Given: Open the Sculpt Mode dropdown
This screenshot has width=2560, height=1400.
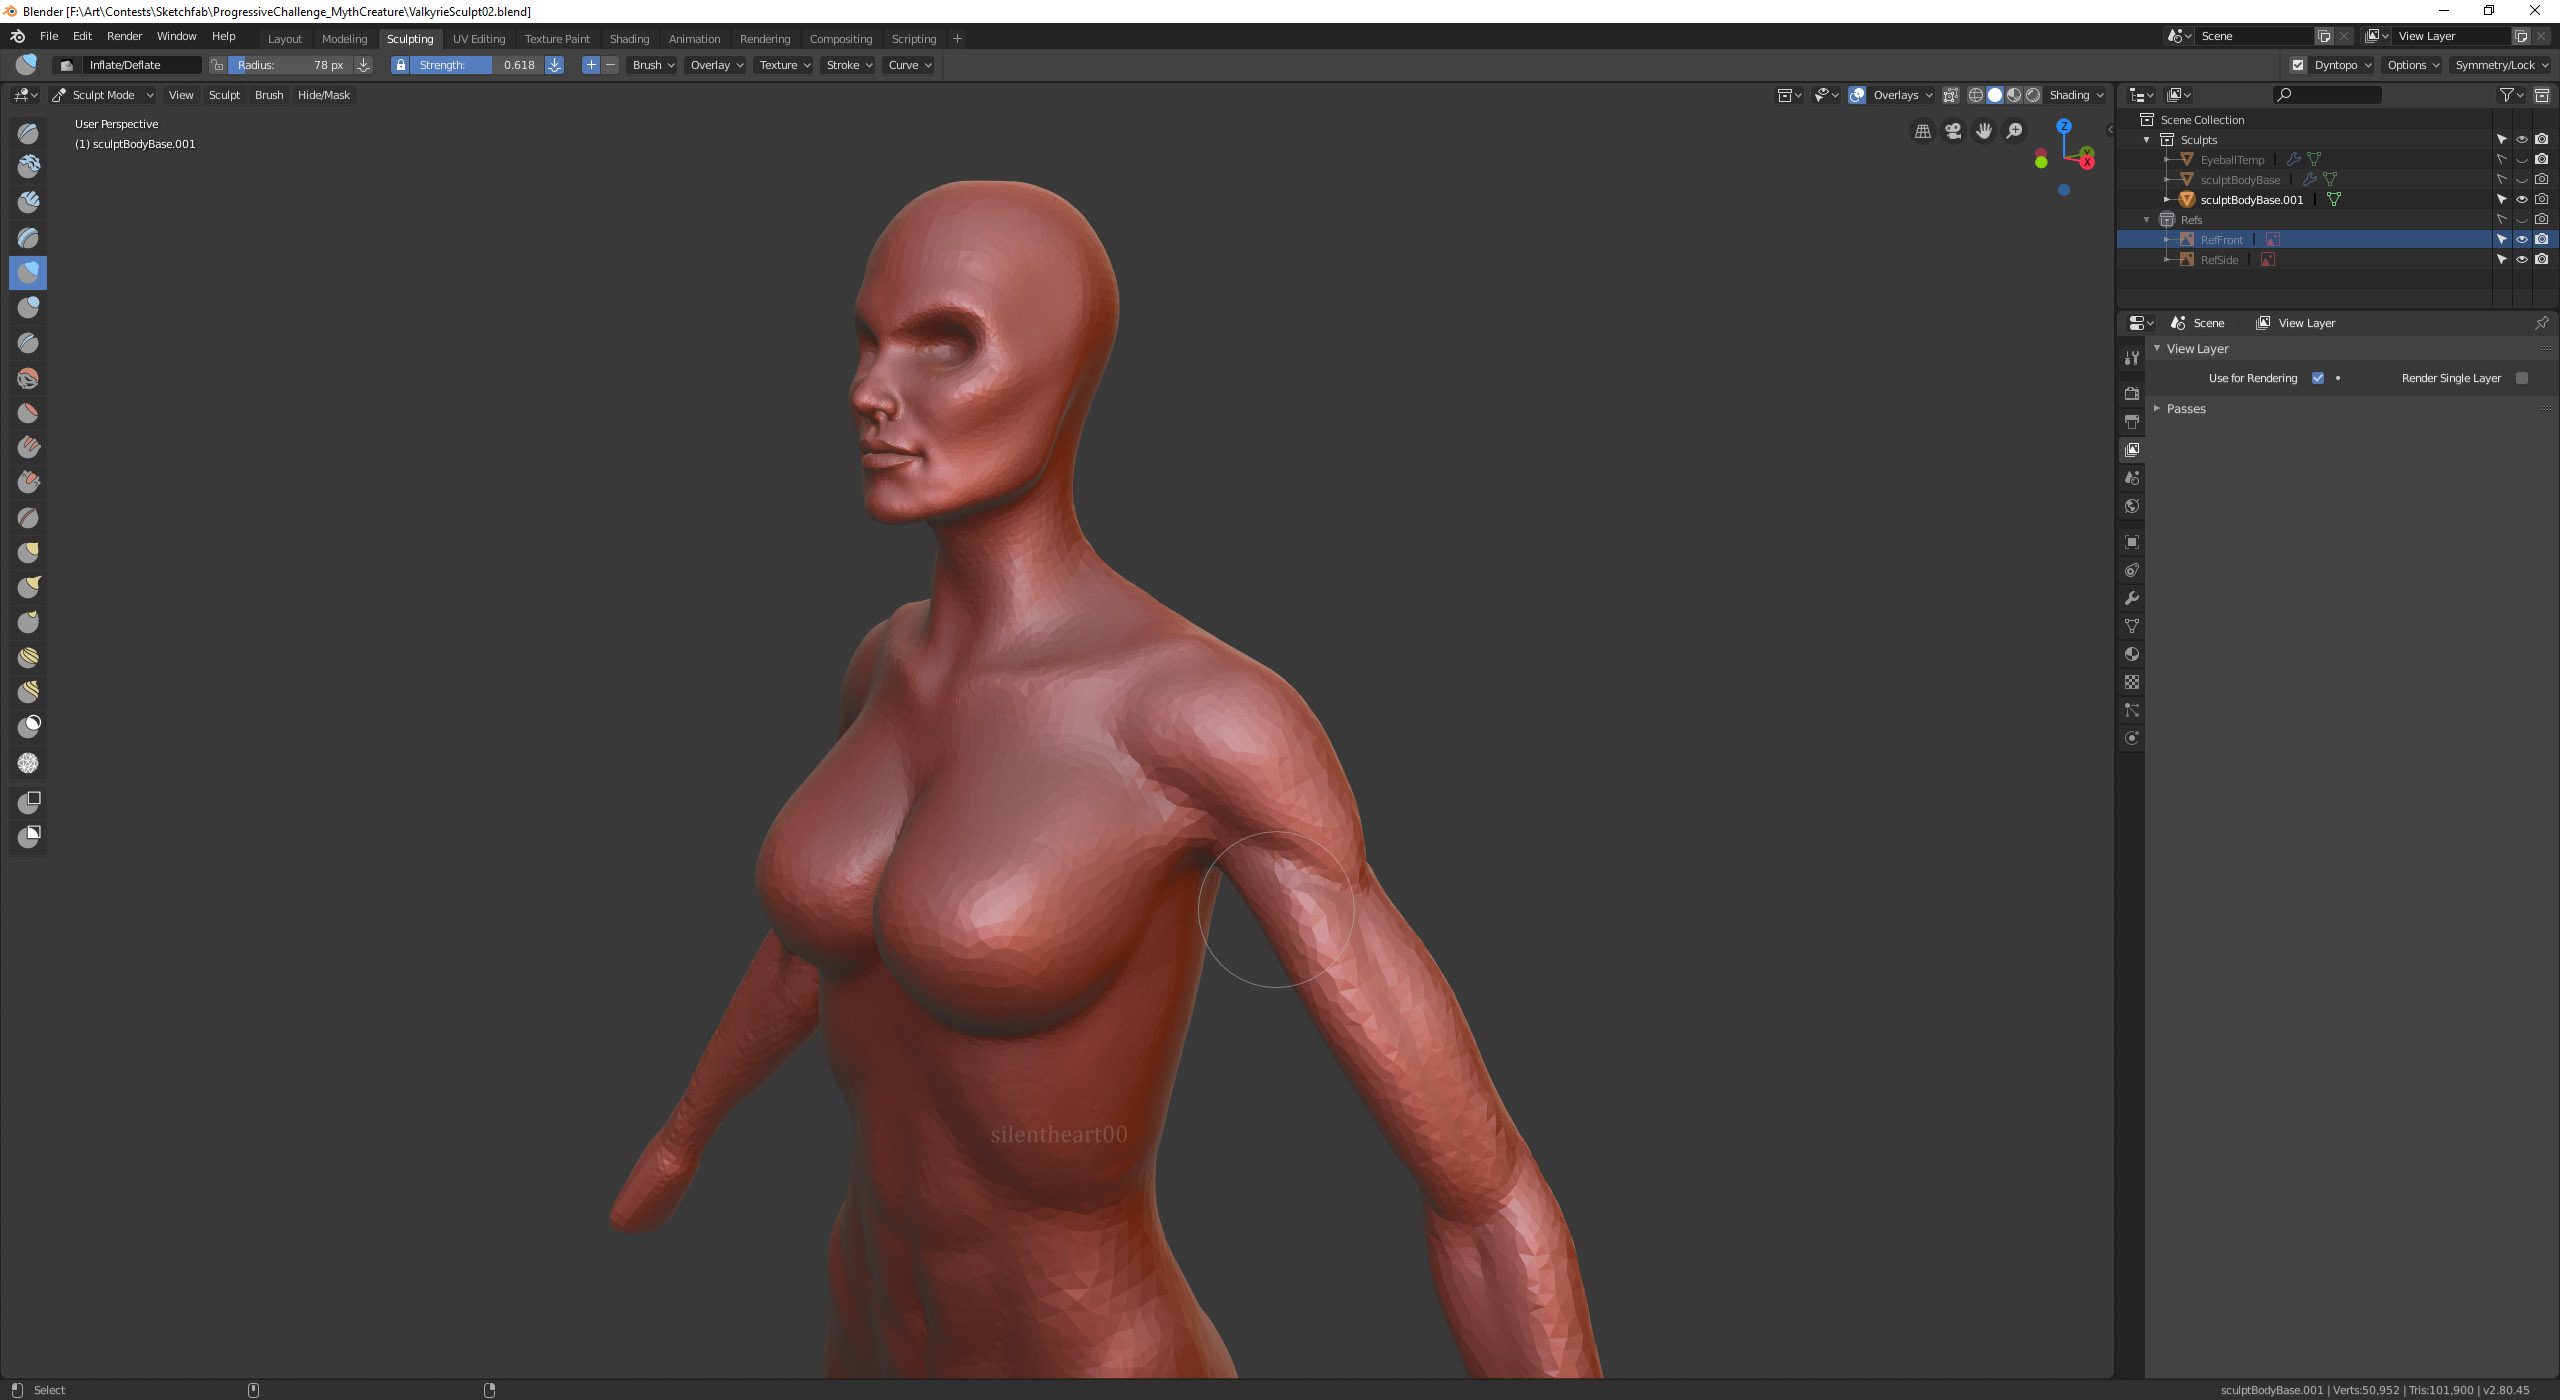Looking at the screenshot, I should click(103, 95).
